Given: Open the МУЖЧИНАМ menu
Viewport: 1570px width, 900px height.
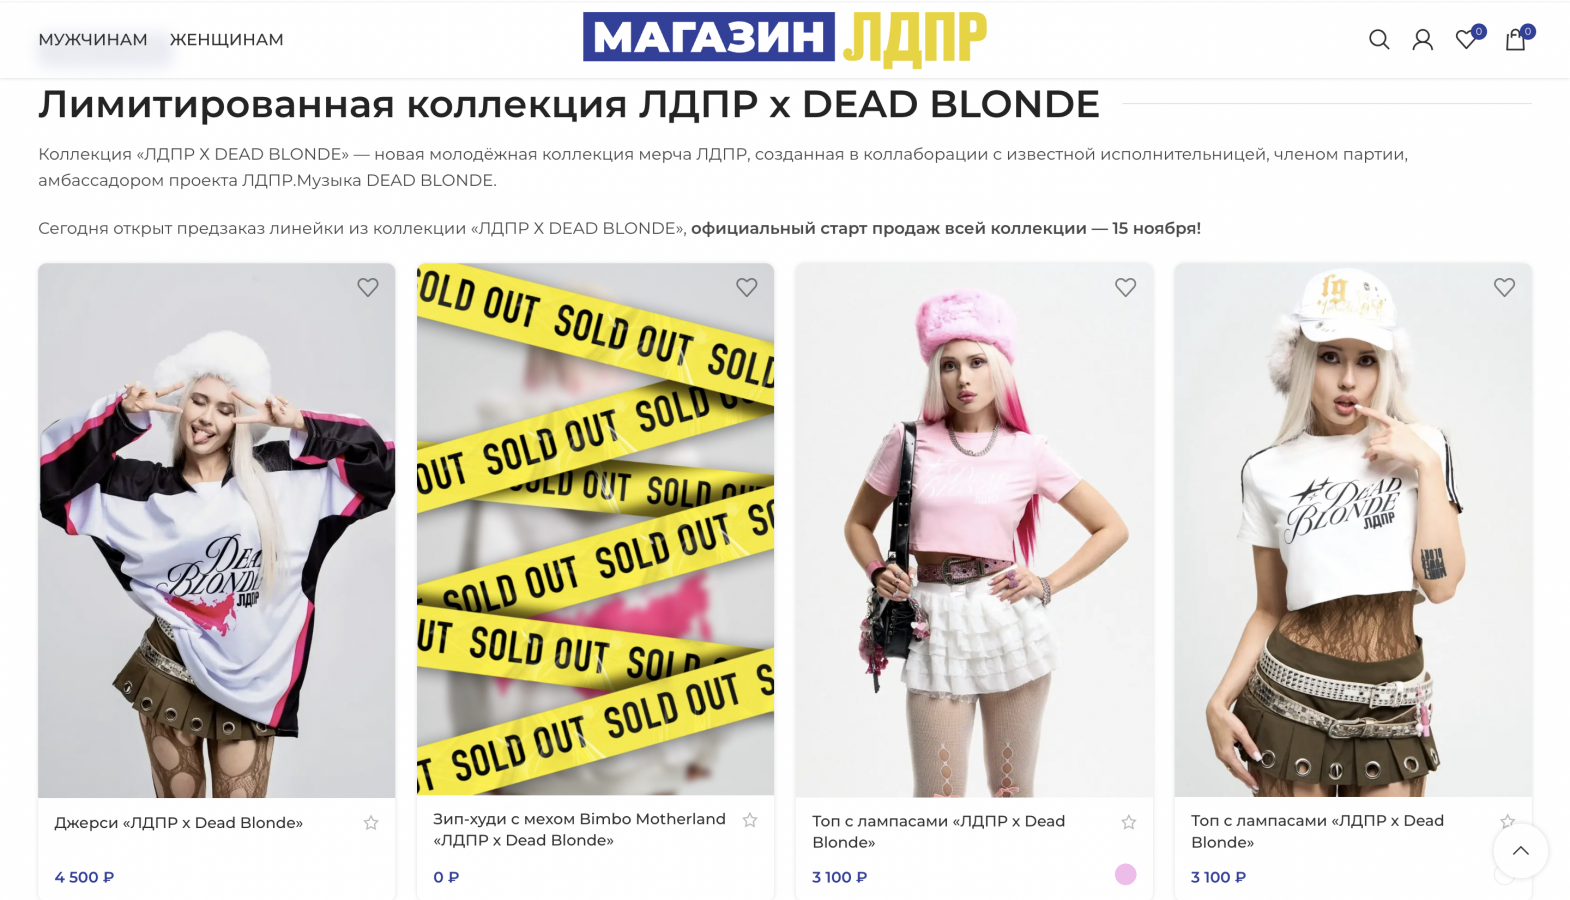Looking at the screenshot, I should pos(93,40).
